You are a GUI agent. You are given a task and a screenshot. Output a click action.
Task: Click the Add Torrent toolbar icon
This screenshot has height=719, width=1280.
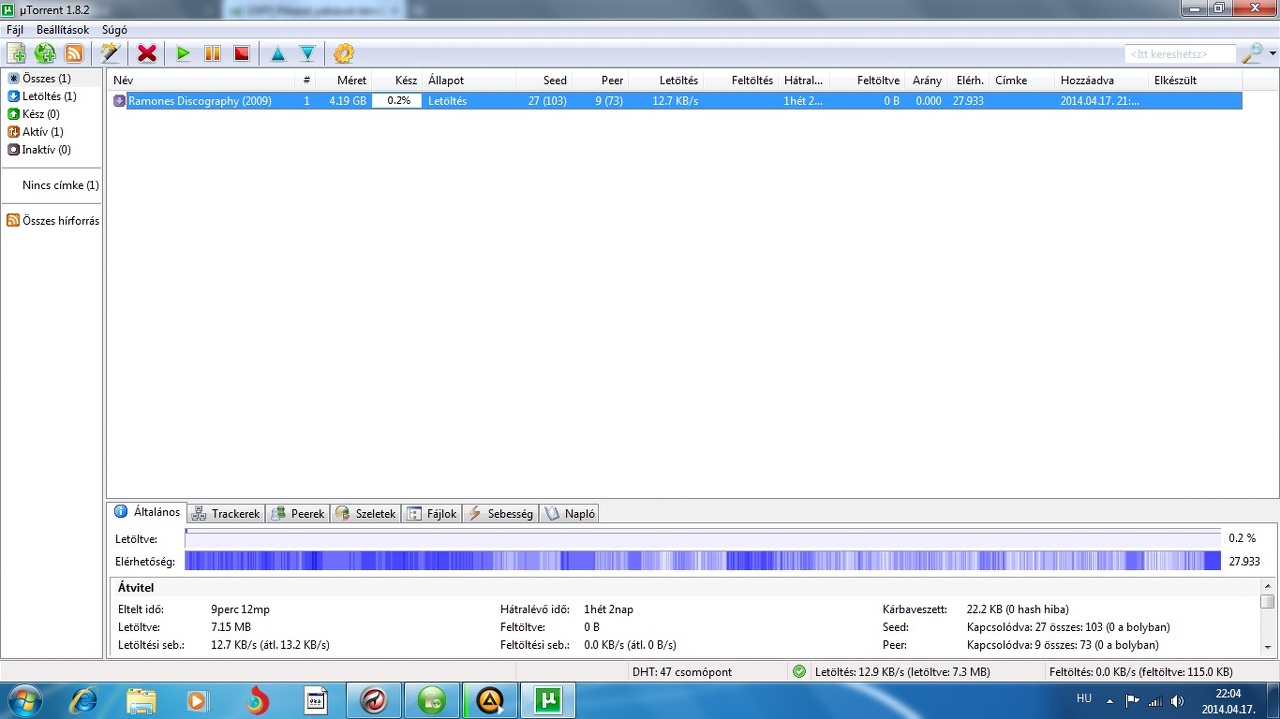tap(16, 53)
